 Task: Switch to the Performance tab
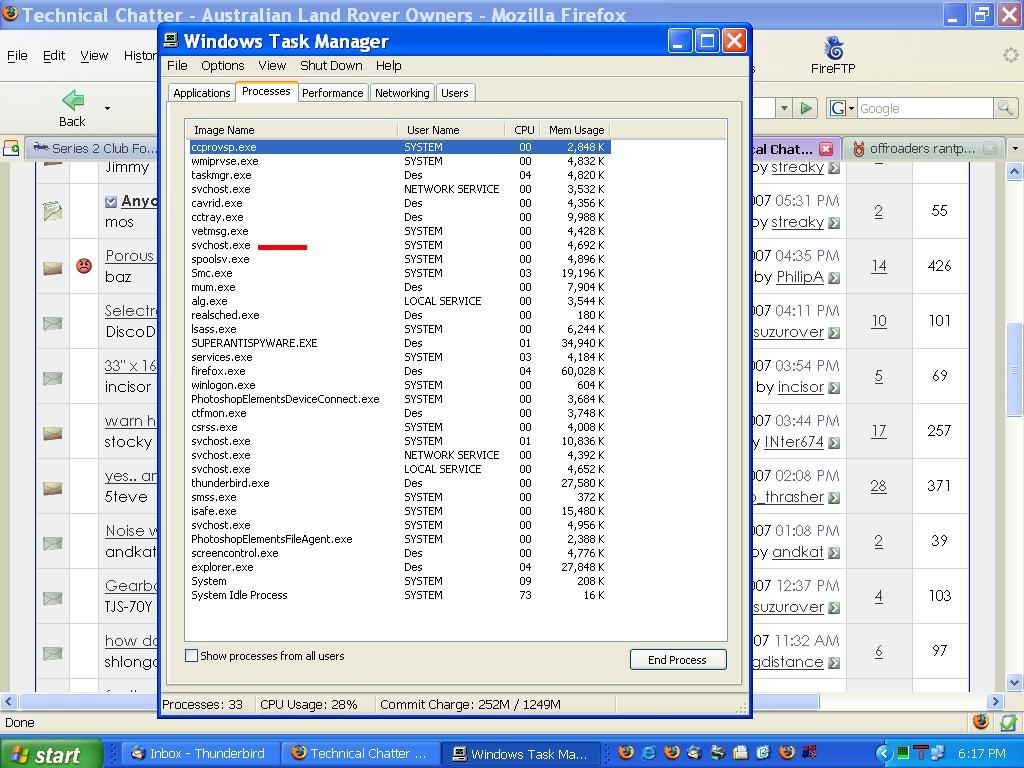tap(332, 93)
